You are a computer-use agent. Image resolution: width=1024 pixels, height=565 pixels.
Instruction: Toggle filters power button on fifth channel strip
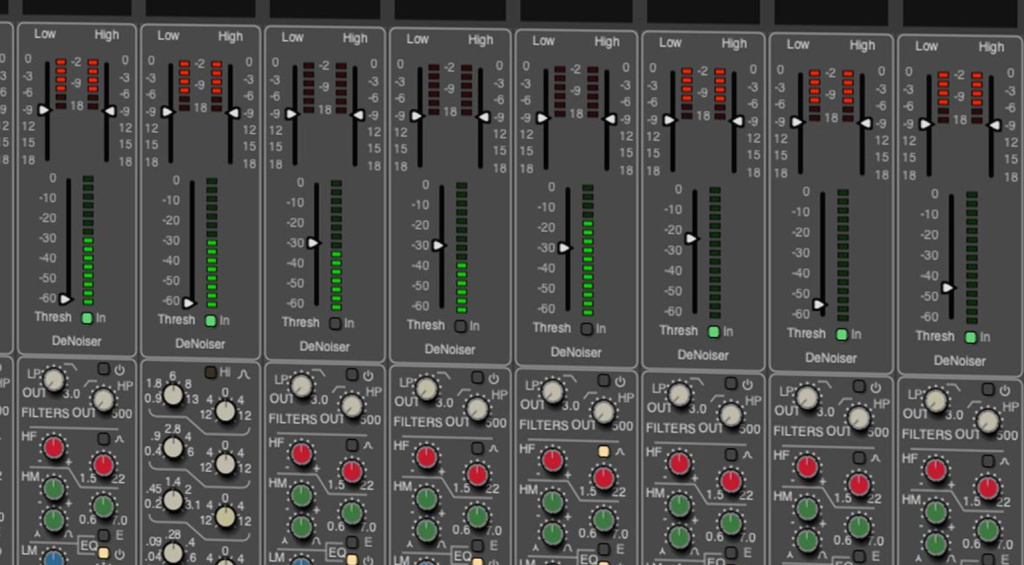tap(604, 380)
